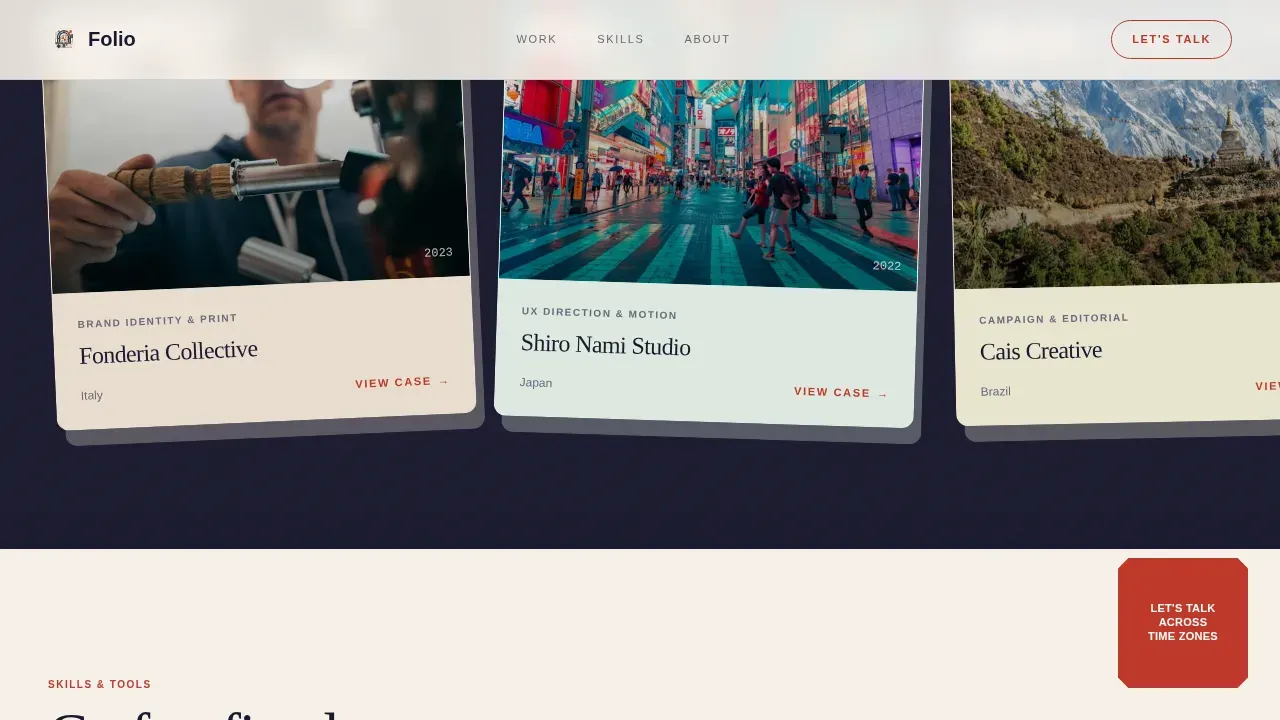Select the Cais Creative title
The image size is (1280, 720).
point(1040,351)
